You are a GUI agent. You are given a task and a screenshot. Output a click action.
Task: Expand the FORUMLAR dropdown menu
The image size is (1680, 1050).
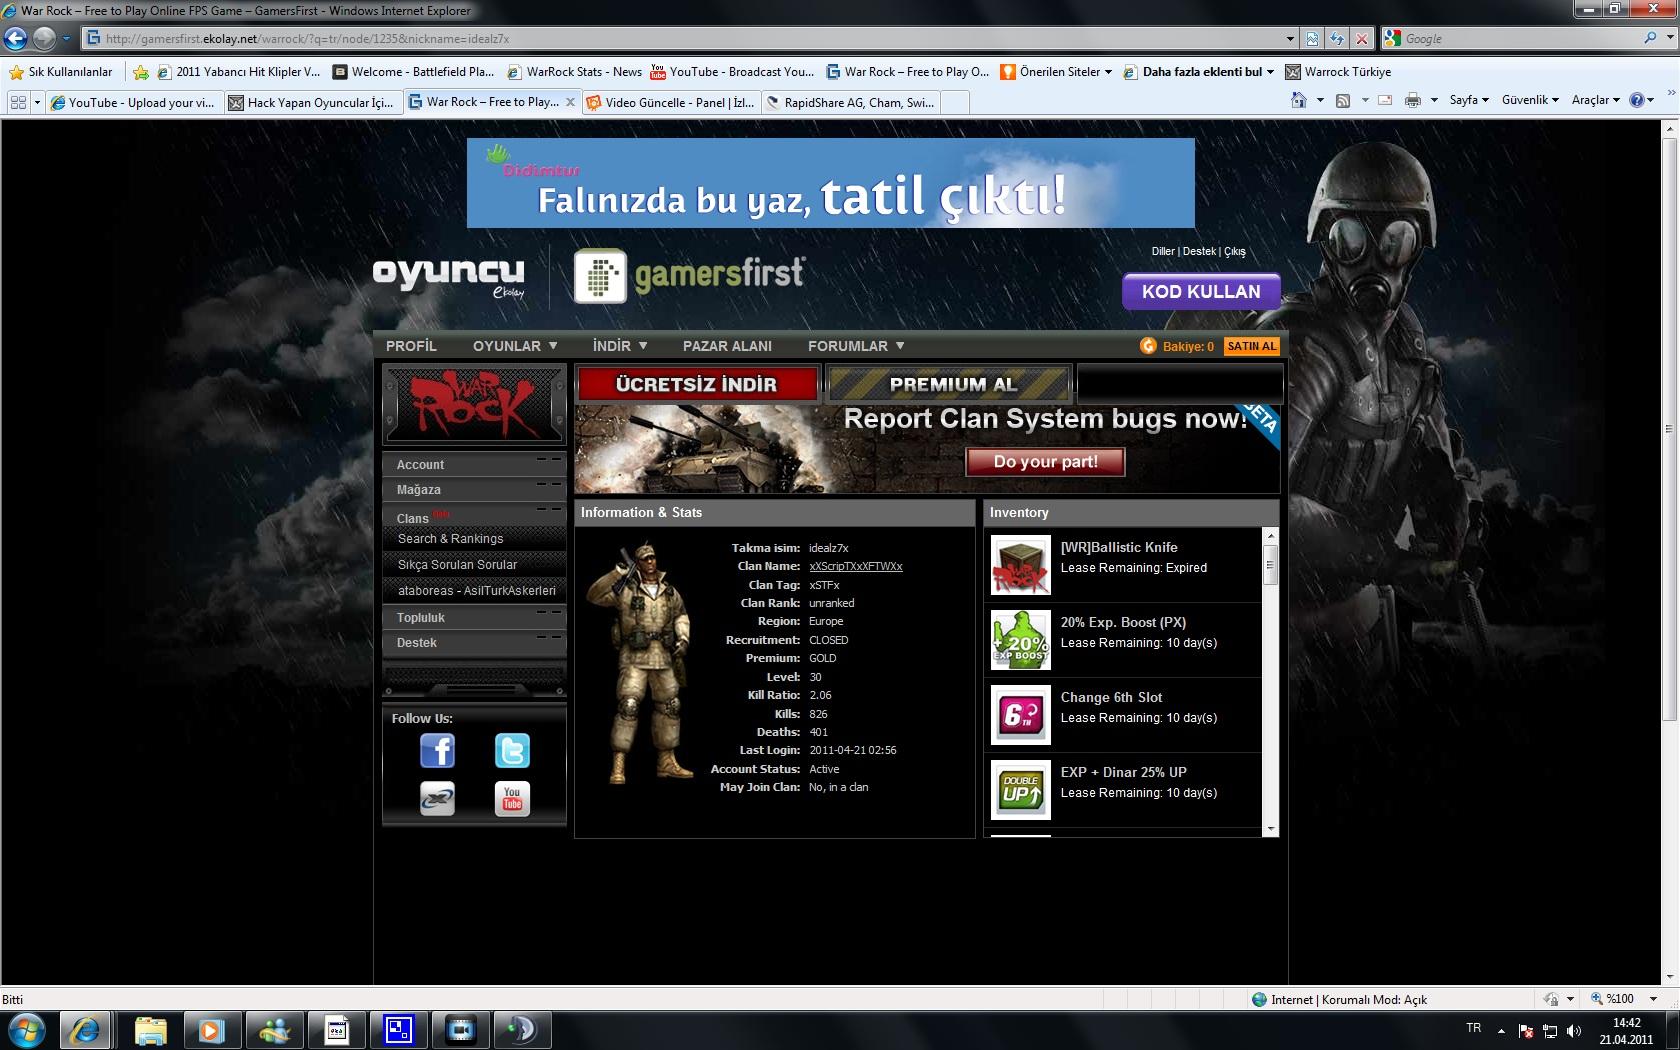[855, 346]
